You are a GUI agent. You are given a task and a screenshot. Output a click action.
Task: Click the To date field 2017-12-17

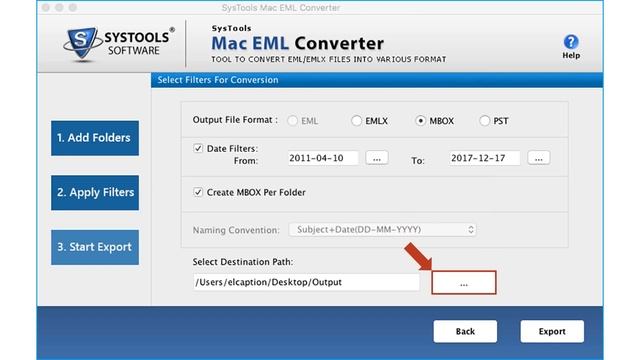coord(484,158)
